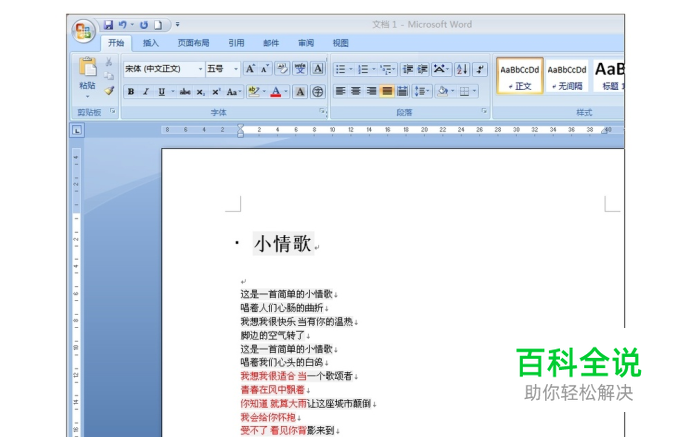Image resolution: width=692 pixels, height=437 pixels.
Task: Insert an Enclosed Character
Action: [x=318, y=91]
